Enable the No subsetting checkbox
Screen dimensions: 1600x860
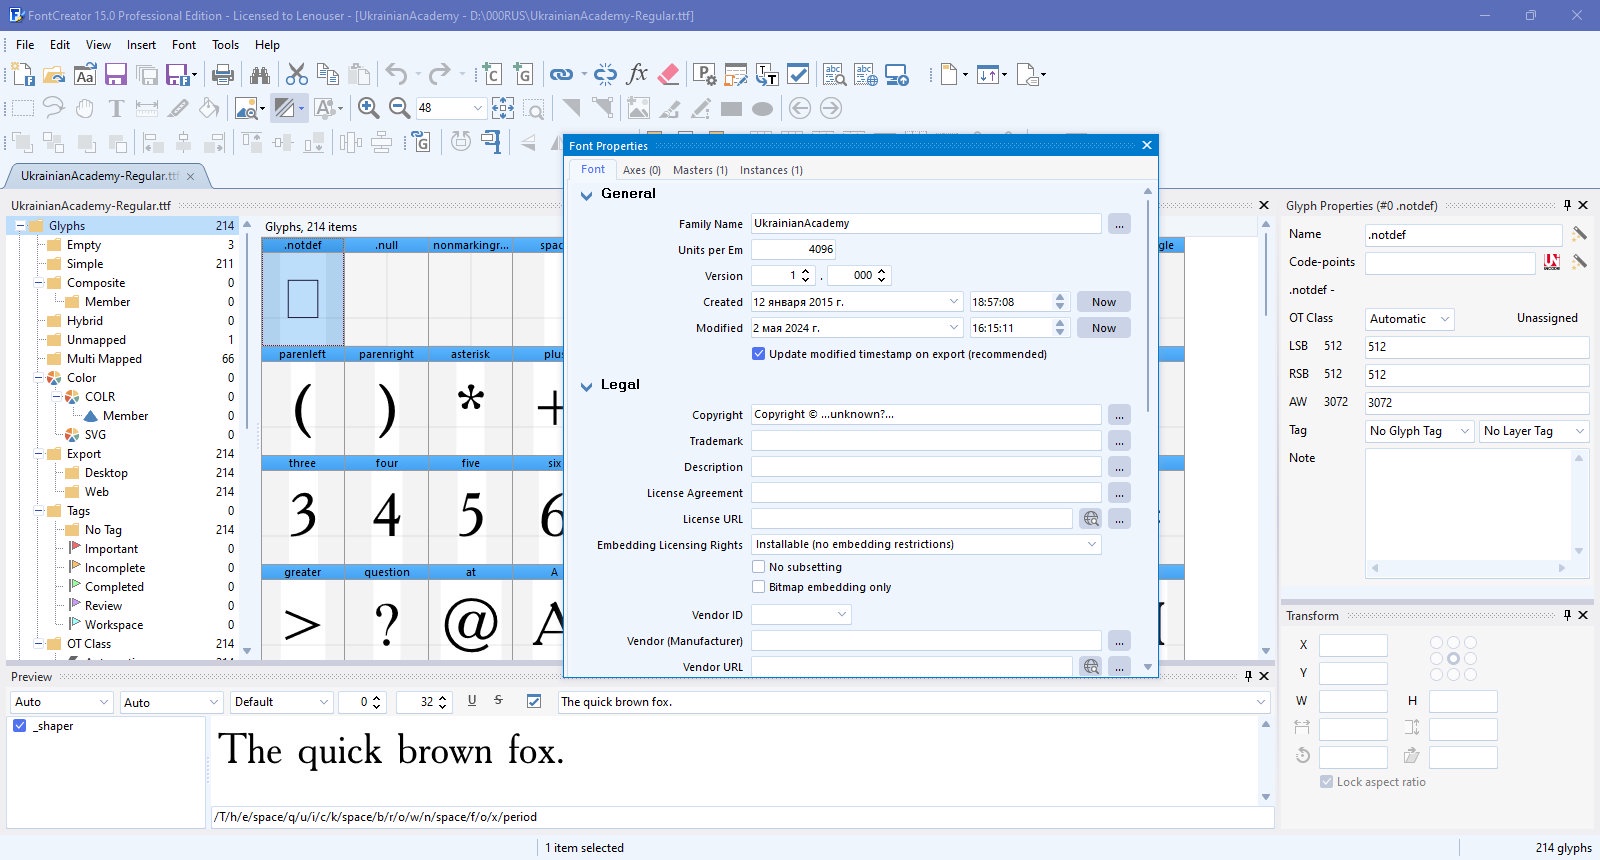pos(758,567)
